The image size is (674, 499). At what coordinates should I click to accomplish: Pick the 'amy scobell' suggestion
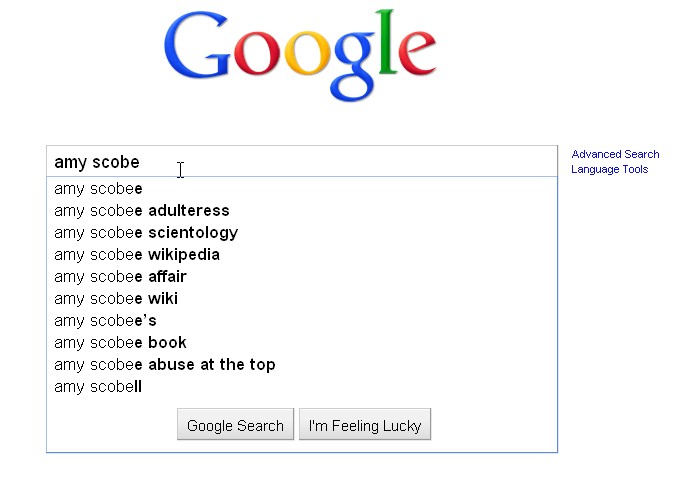tap(98, 386)
